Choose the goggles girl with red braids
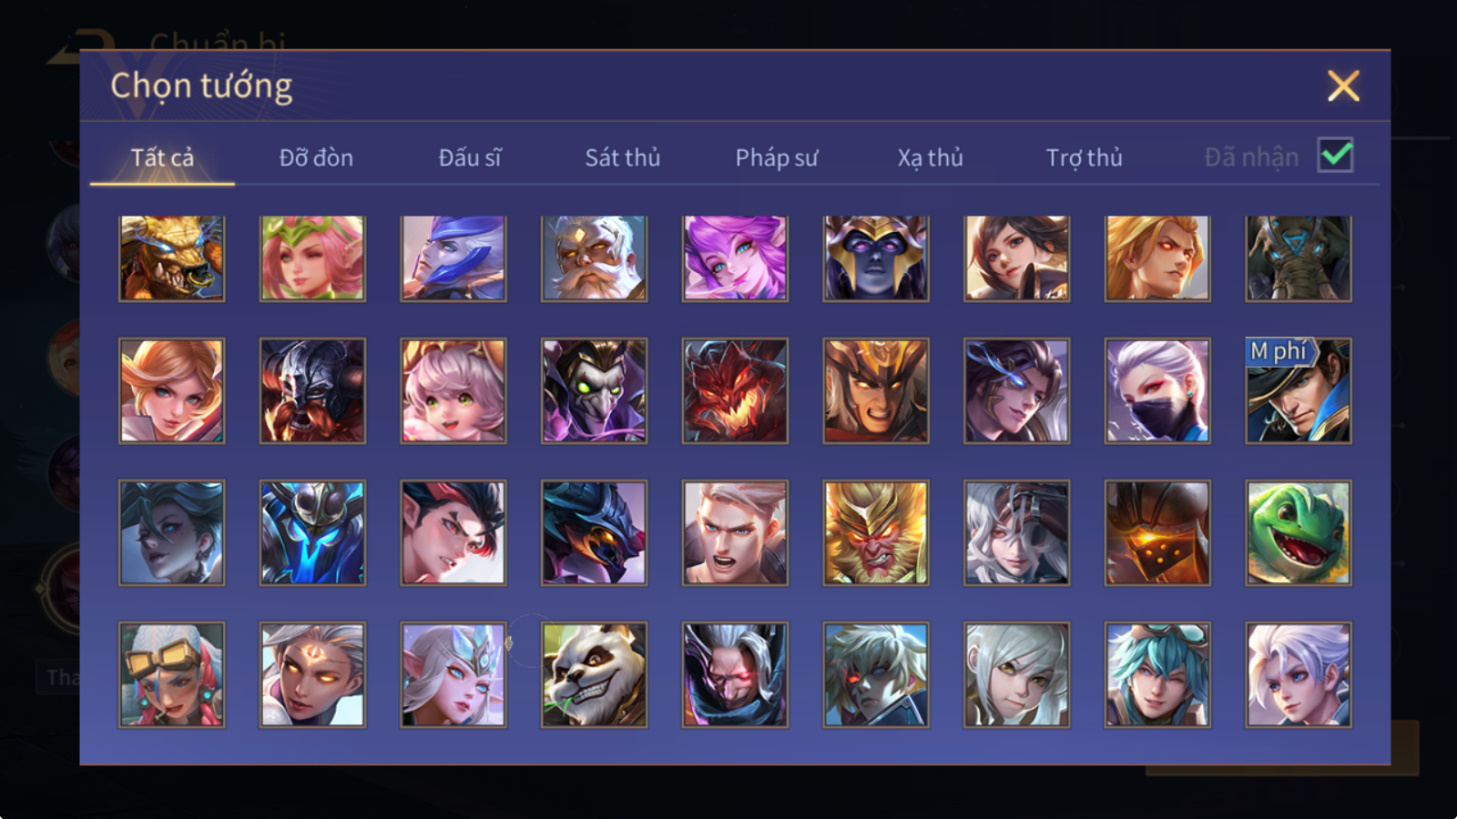Image resolution: width=1457 pixels, height=819 pixels. coord(172,675)
